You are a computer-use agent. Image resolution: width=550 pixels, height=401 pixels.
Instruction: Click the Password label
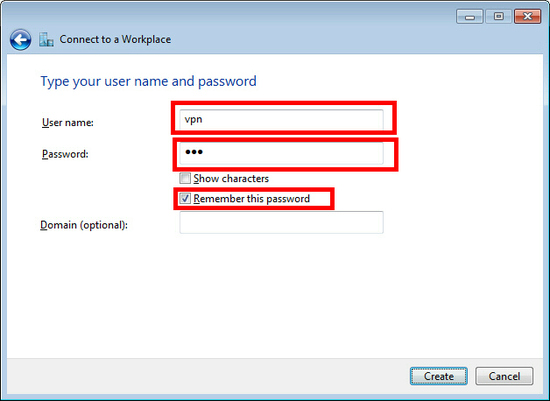coord(65,154)
